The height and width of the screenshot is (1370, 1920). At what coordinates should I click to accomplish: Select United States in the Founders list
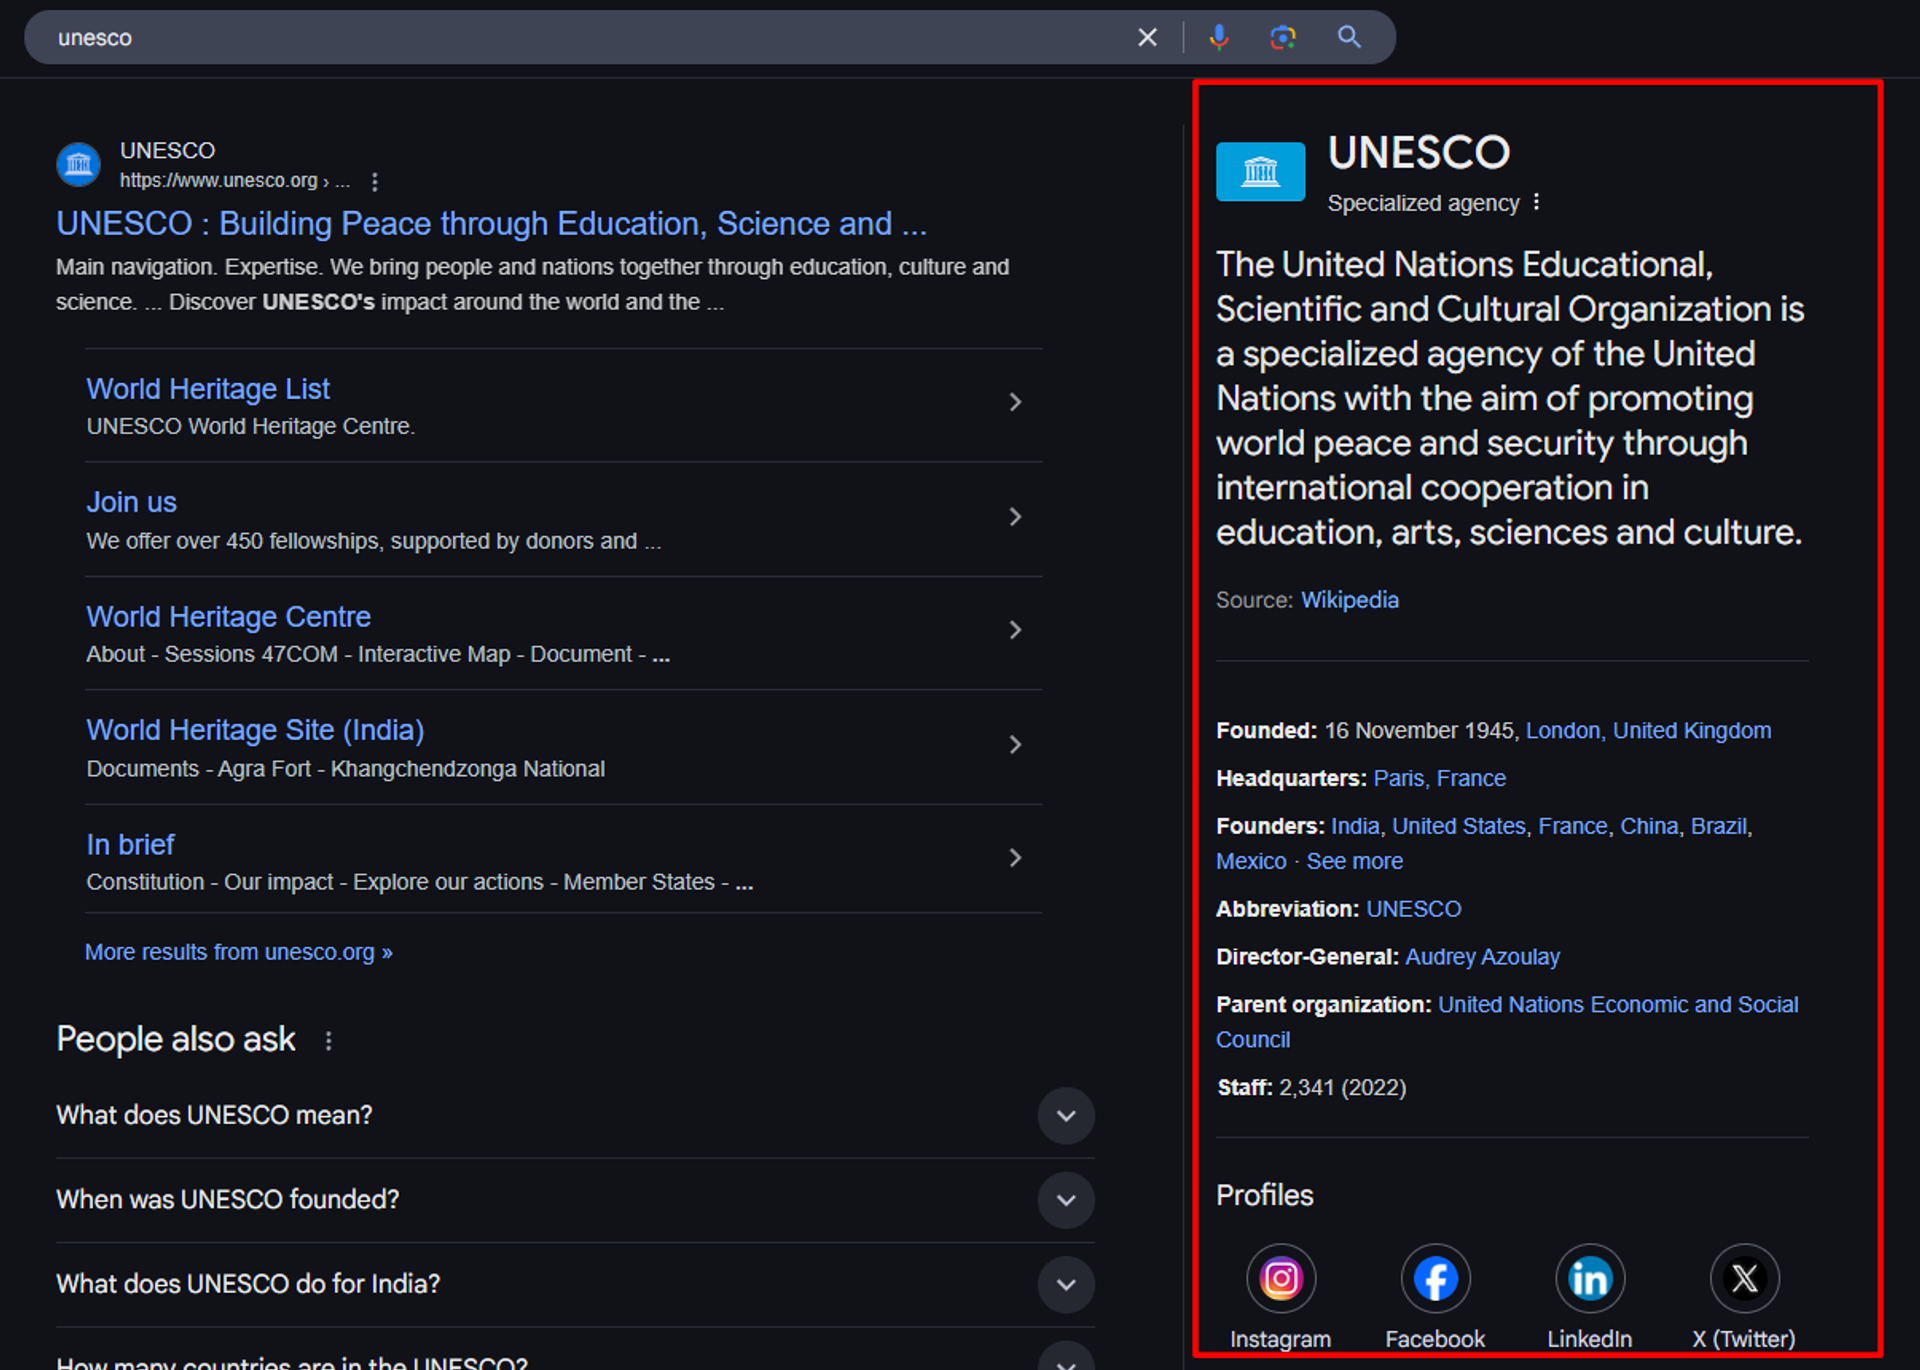[x=1459, y=827]
